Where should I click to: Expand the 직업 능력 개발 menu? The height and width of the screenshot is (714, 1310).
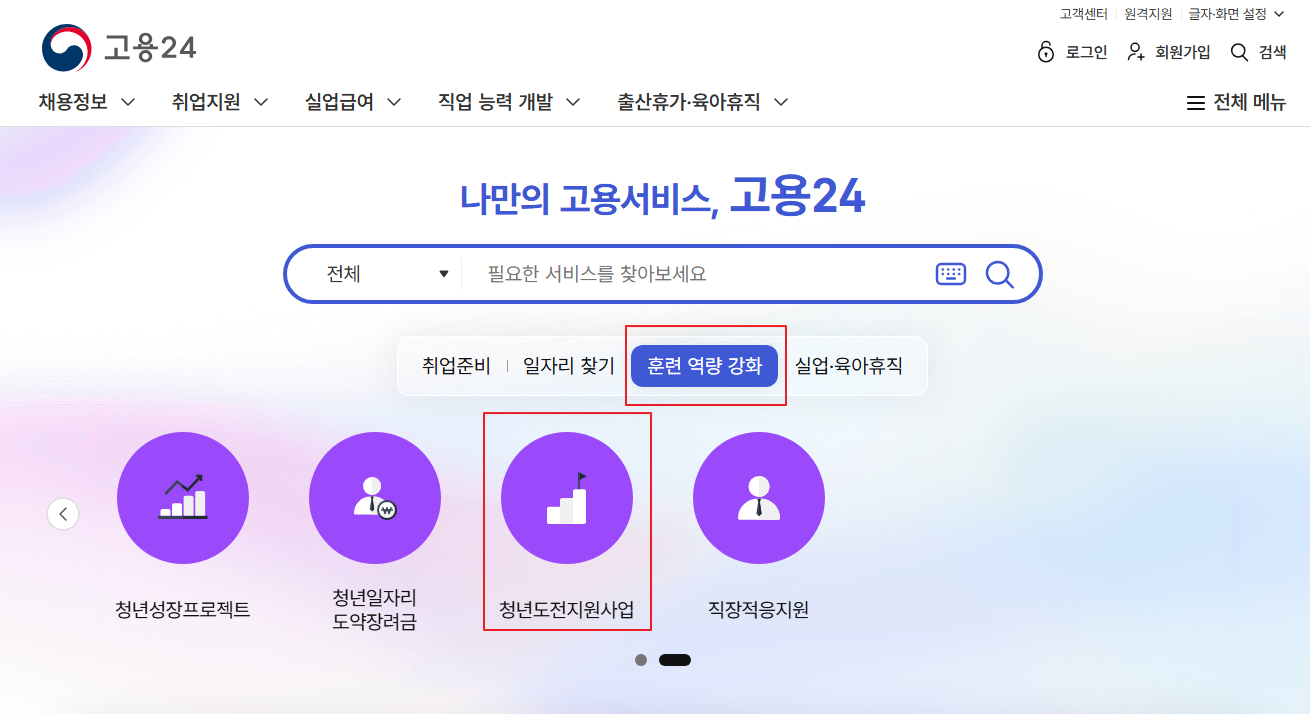[x=509, y=102]
